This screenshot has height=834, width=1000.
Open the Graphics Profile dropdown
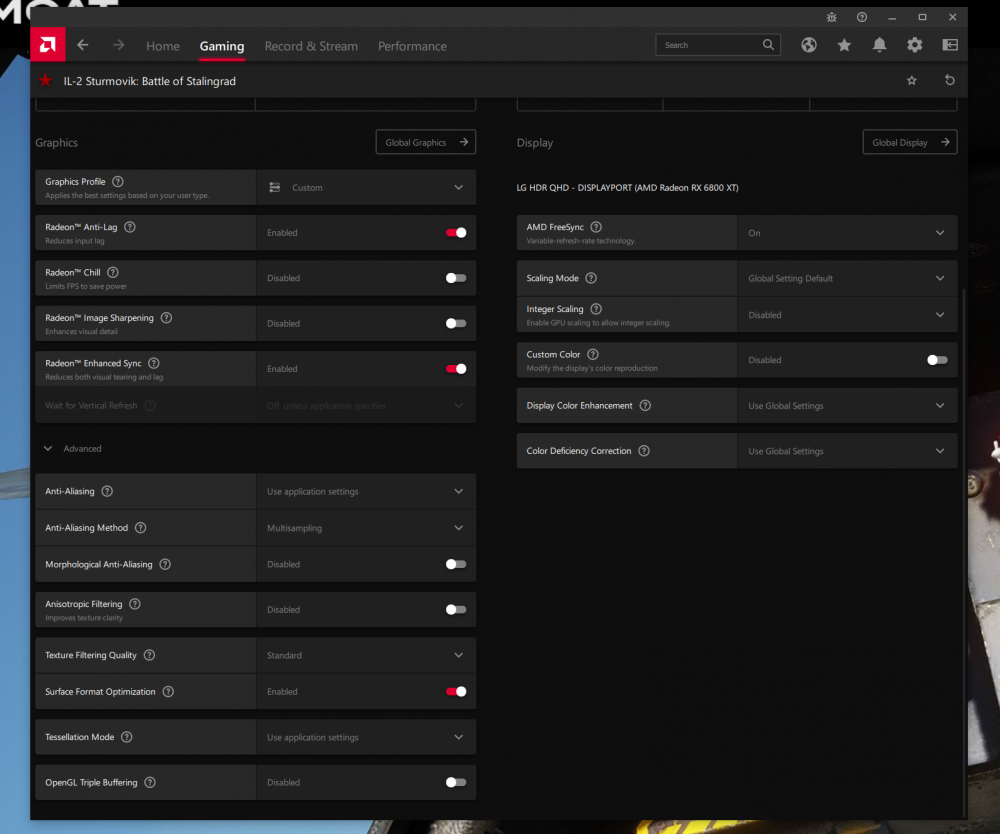pos(365,188)
